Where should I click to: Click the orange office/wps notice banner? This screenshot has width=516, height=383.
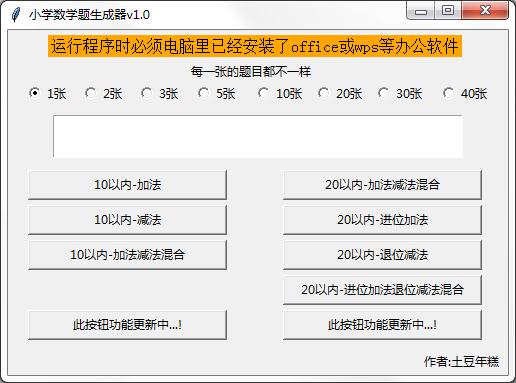(255, 46)
